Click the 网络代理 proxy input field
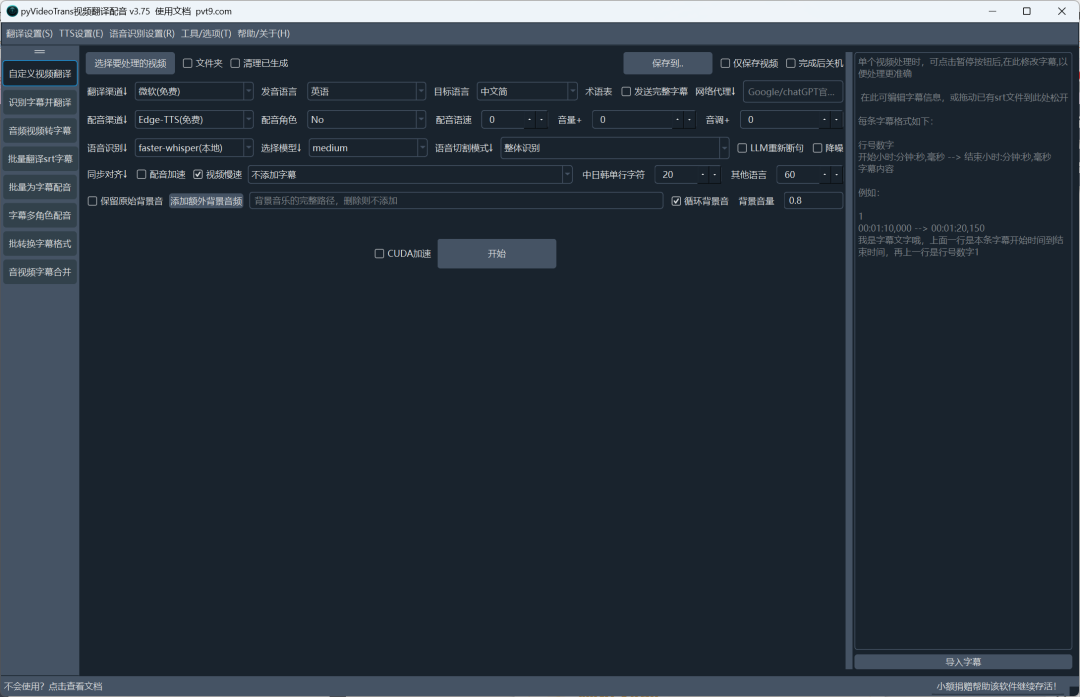1080x697 pixels. click(x=792, y=92)
